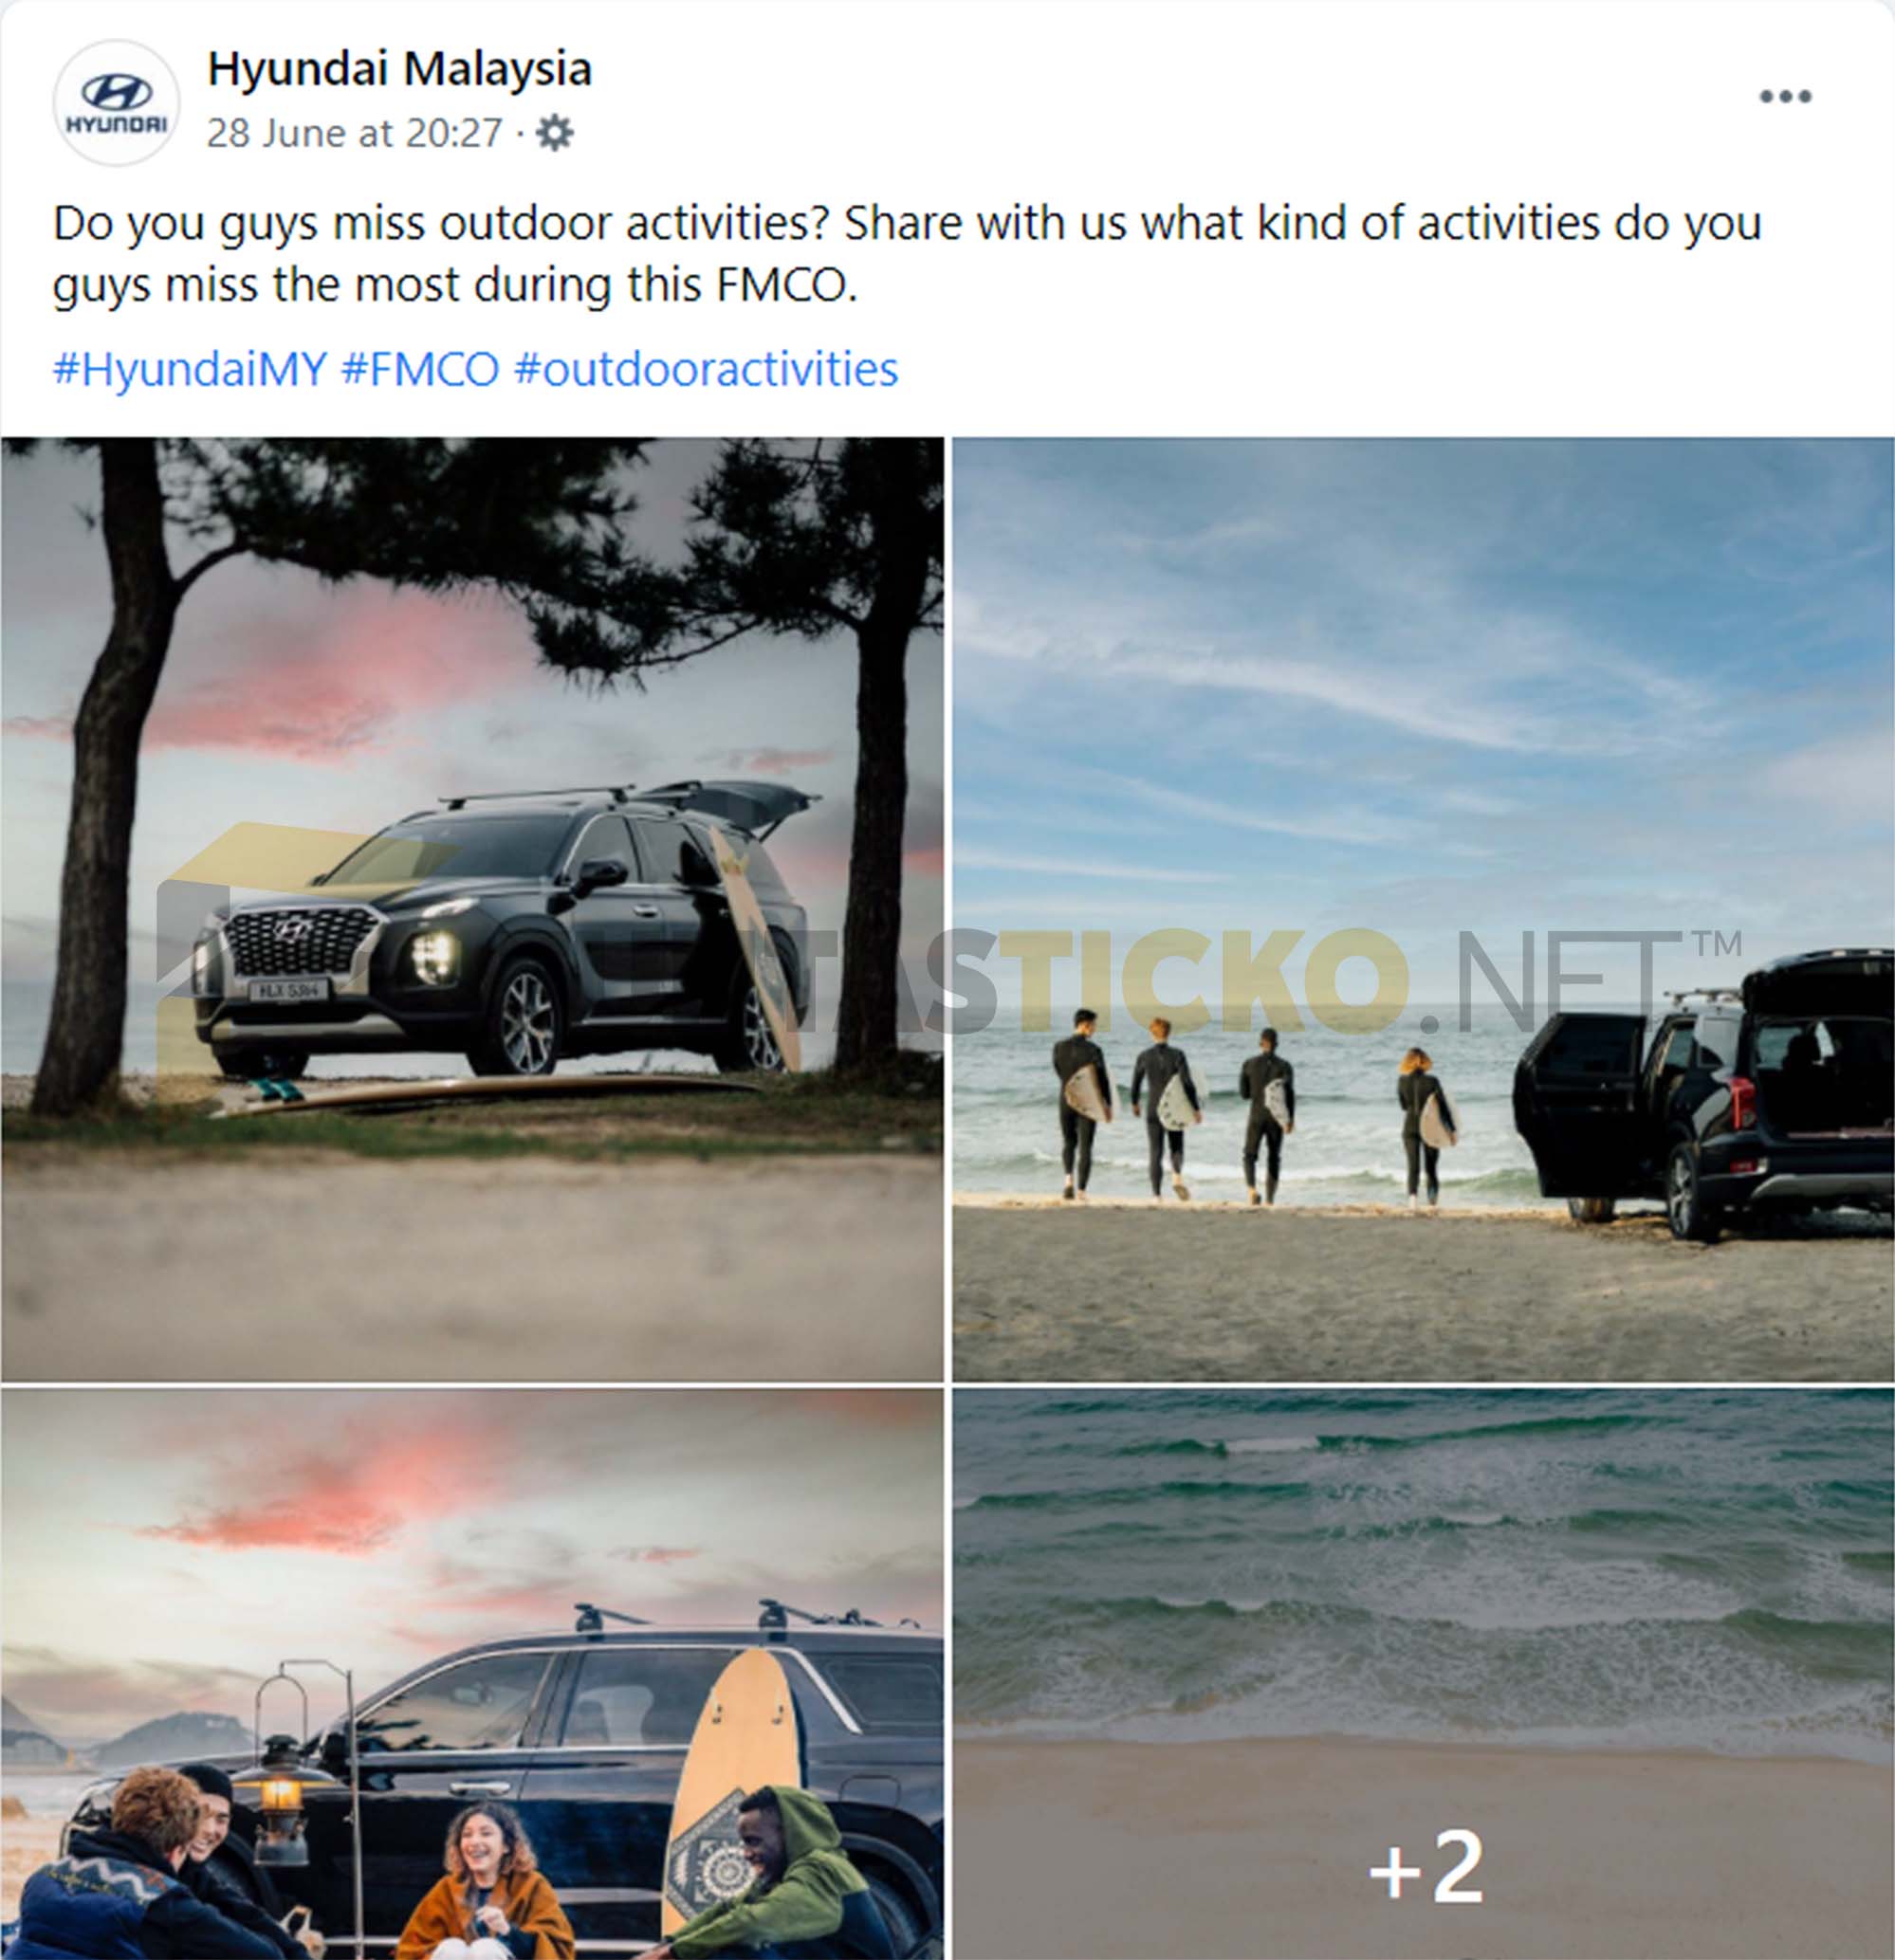The width and height of the screenshot is (1895, 1960).
Task: Open photo of friends sitting beside SUV
Action: (472, 1674)
